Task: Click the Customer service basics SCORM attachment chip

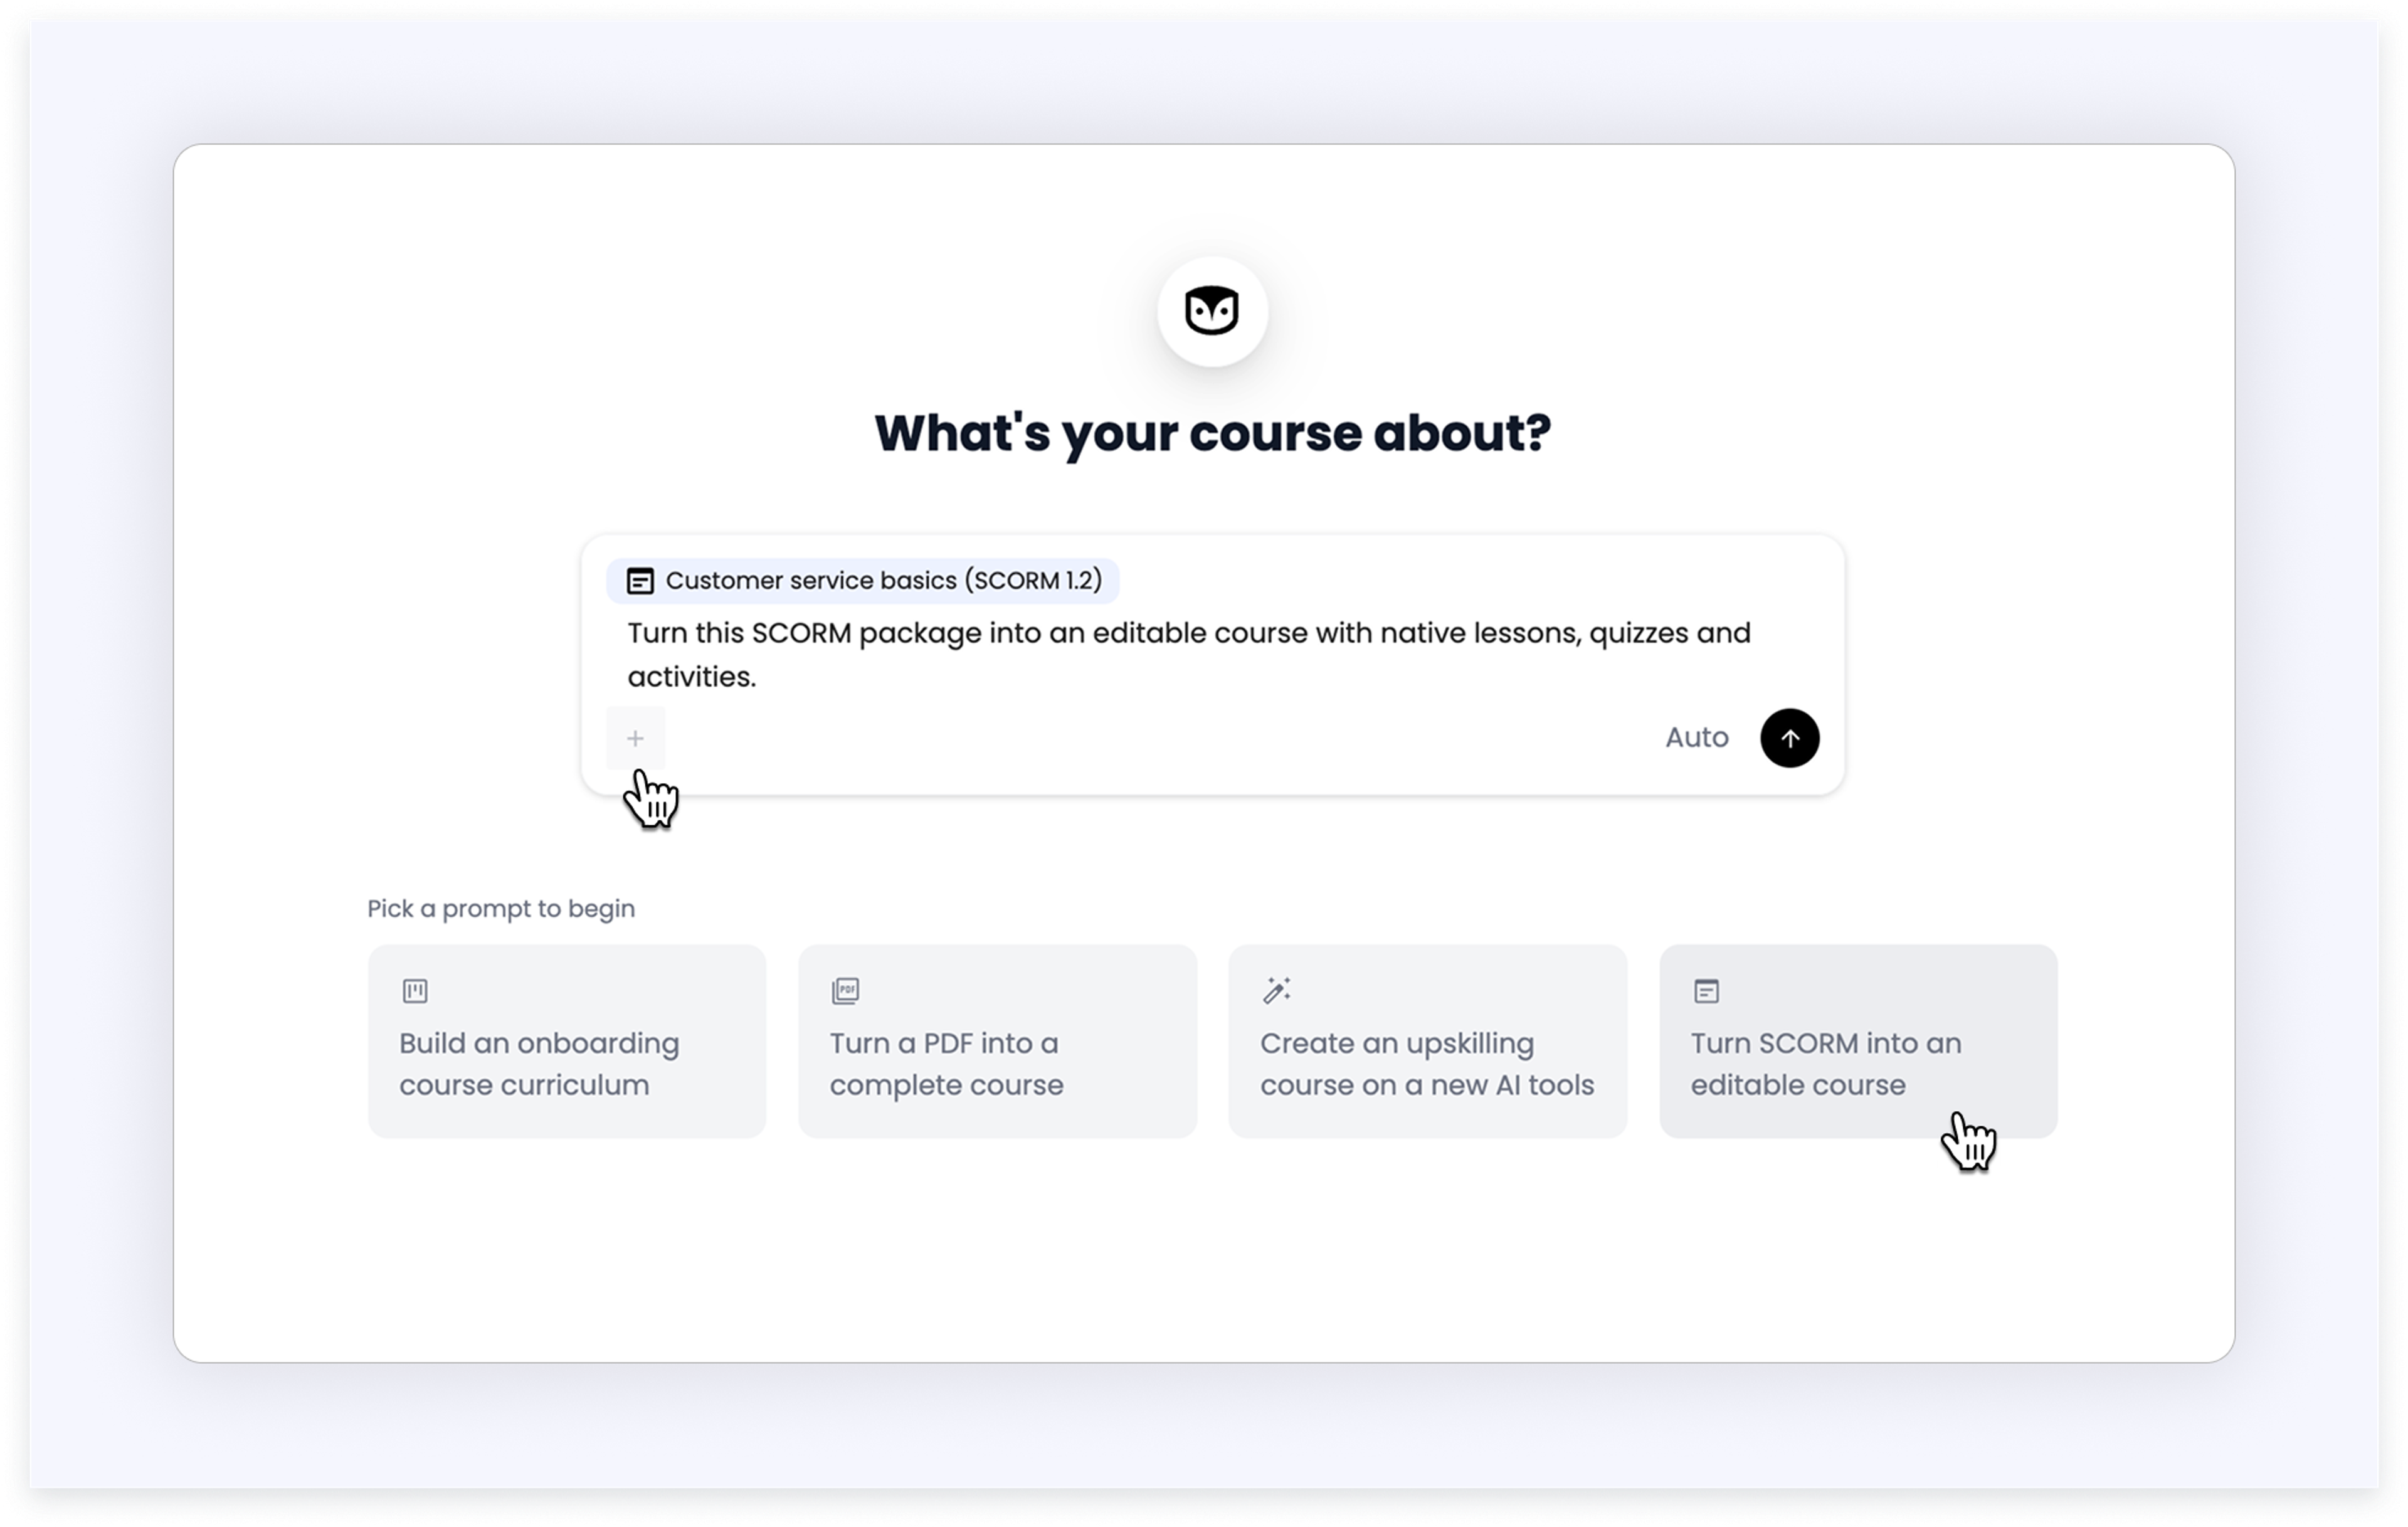Action: tap(862, 581)
